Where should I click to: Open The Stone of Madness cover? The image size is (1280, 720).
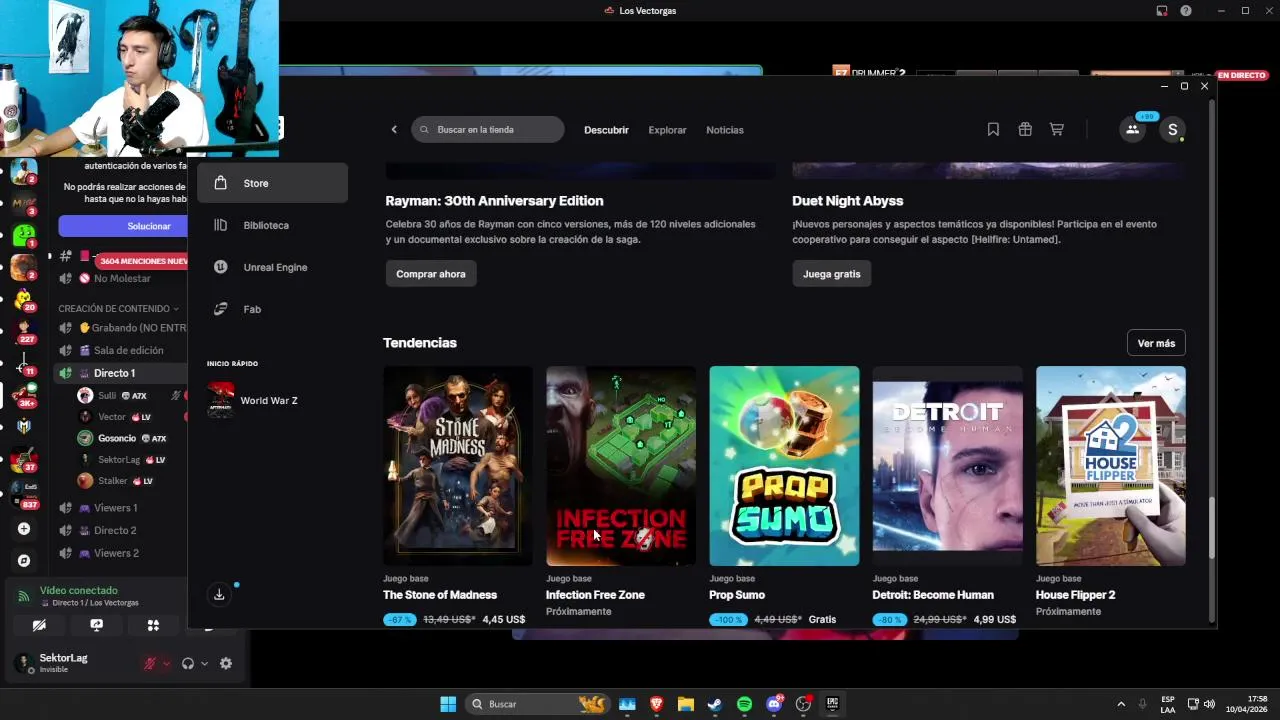[x=458, y=466]
